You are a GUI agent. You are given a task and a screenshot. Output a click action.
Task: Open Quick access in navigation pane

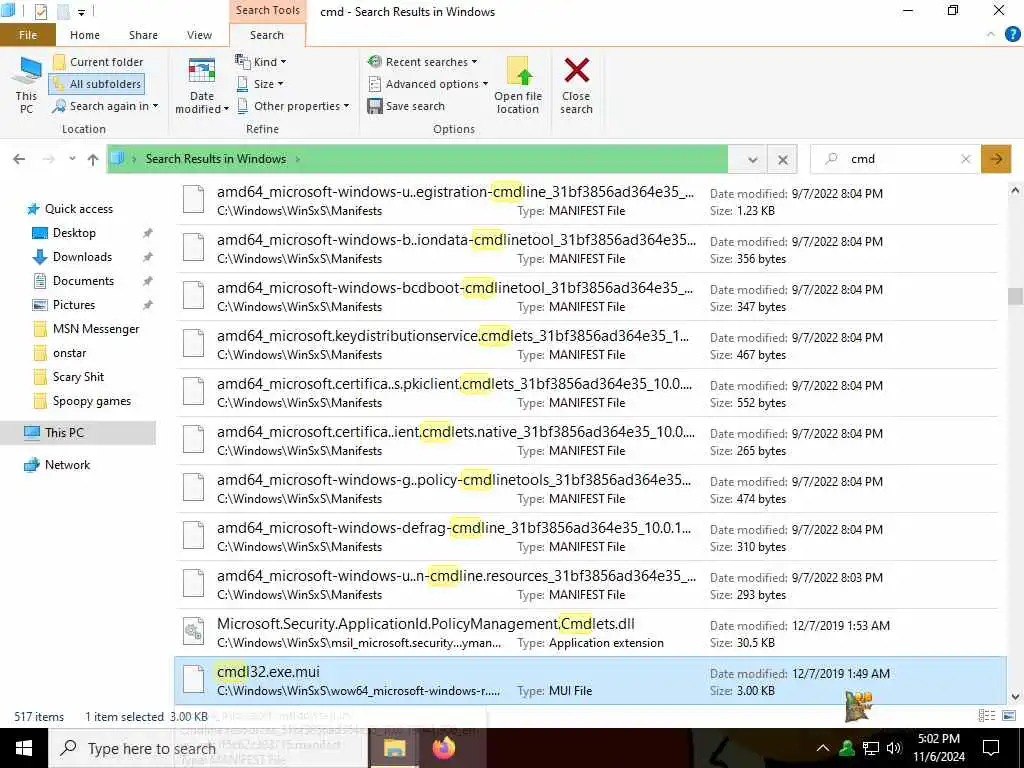tap(78, 209)
